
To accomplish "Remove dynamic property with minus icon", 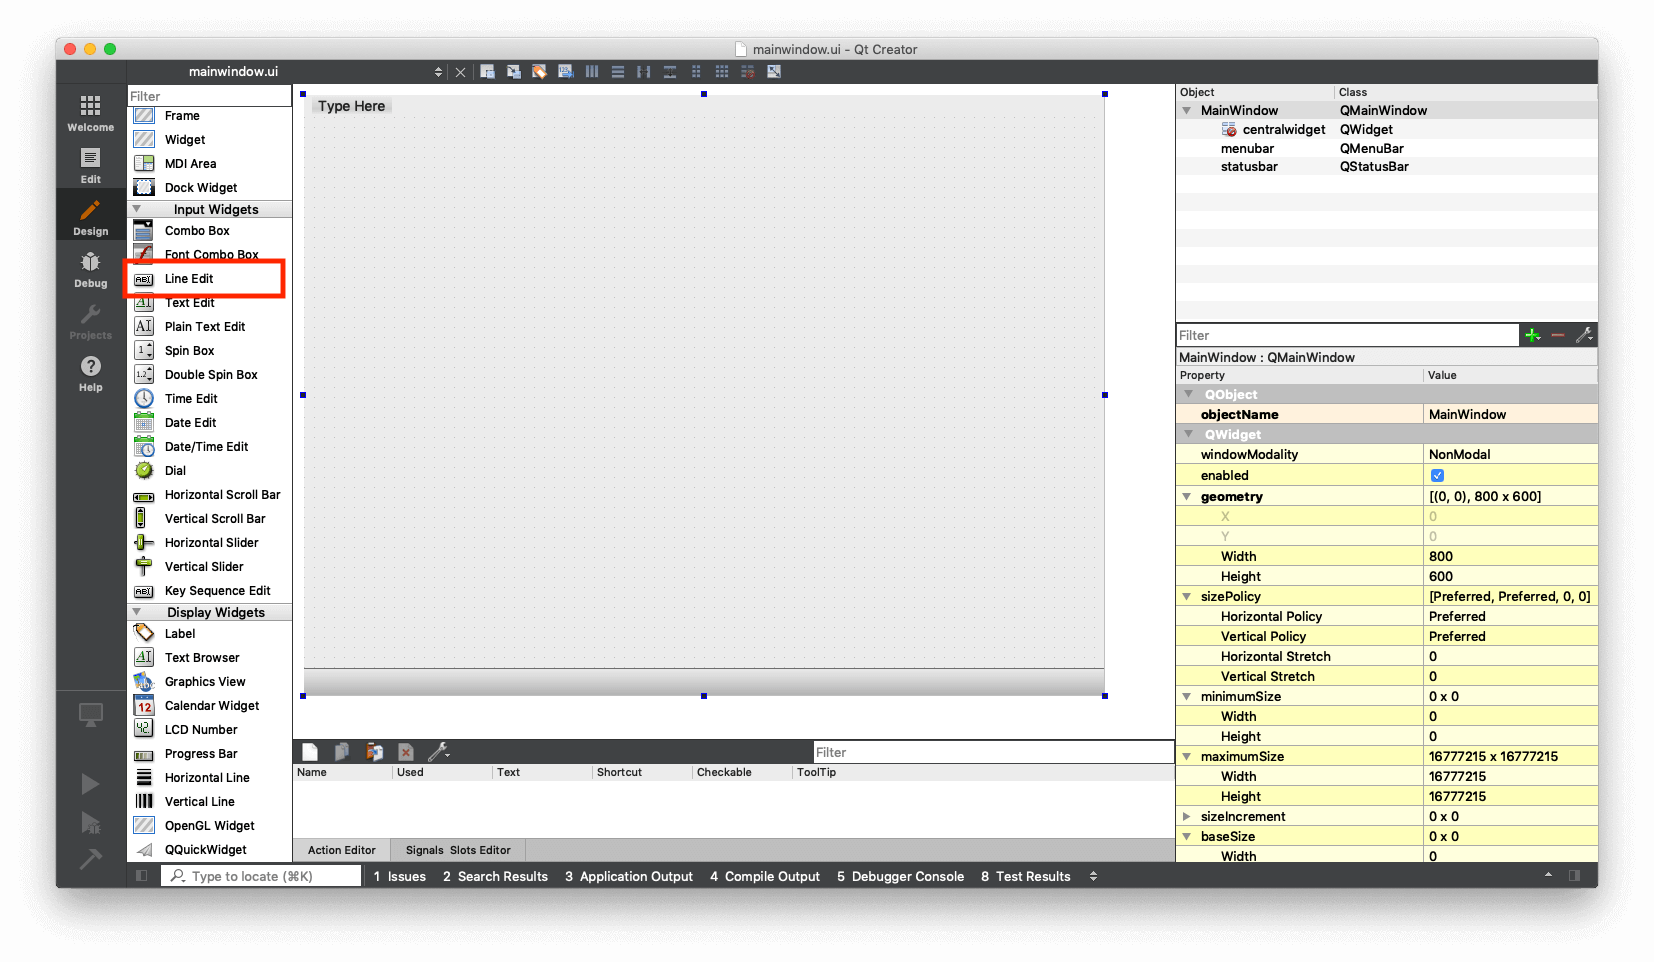I will (1558, 335).
